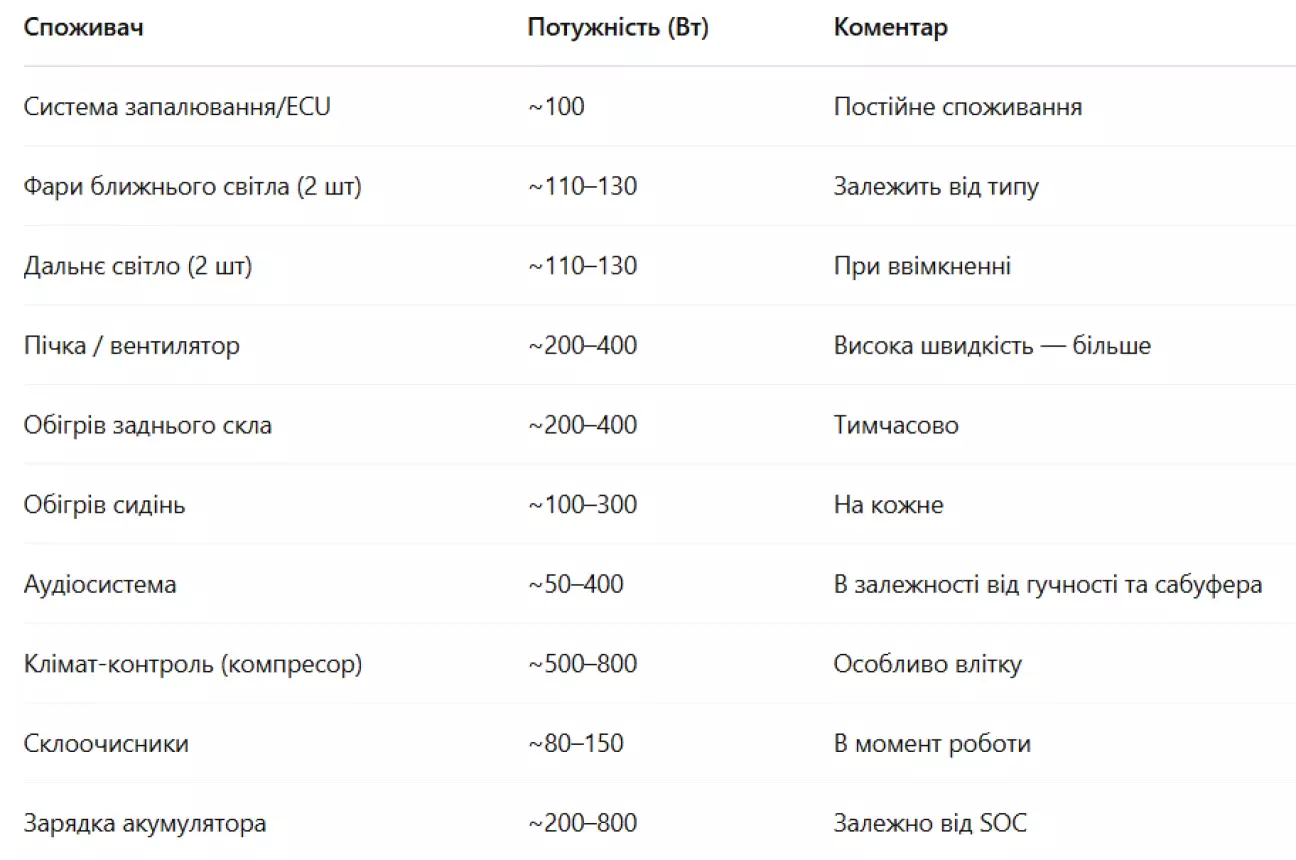Select the Зарядка акумулятора cell
The height and width of the screenshot is (860, 1296).
[x=145, y=824]
